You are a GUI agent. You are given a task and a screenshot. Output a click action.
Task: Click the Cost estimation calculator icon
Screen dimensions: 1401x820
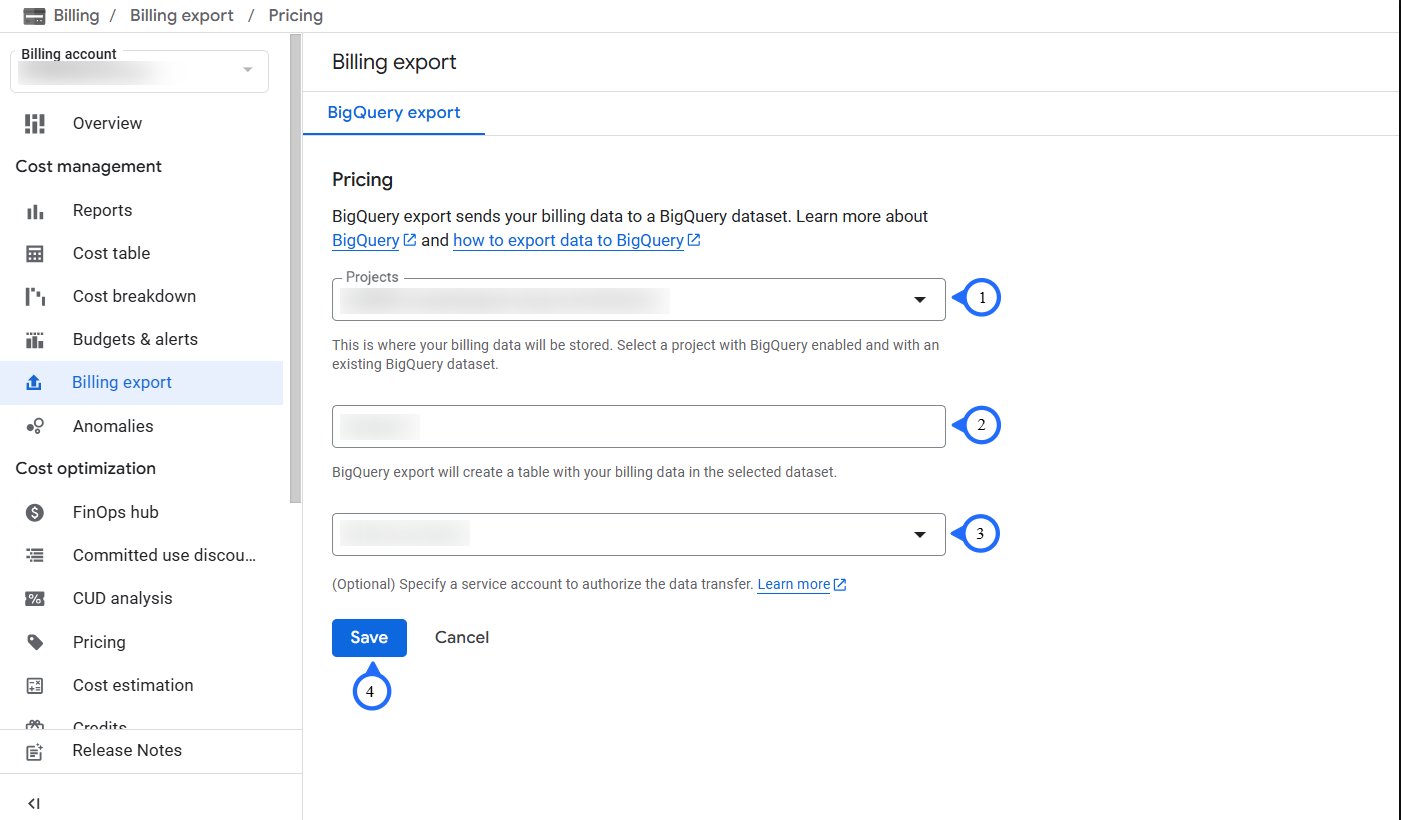tap(35, 686)
